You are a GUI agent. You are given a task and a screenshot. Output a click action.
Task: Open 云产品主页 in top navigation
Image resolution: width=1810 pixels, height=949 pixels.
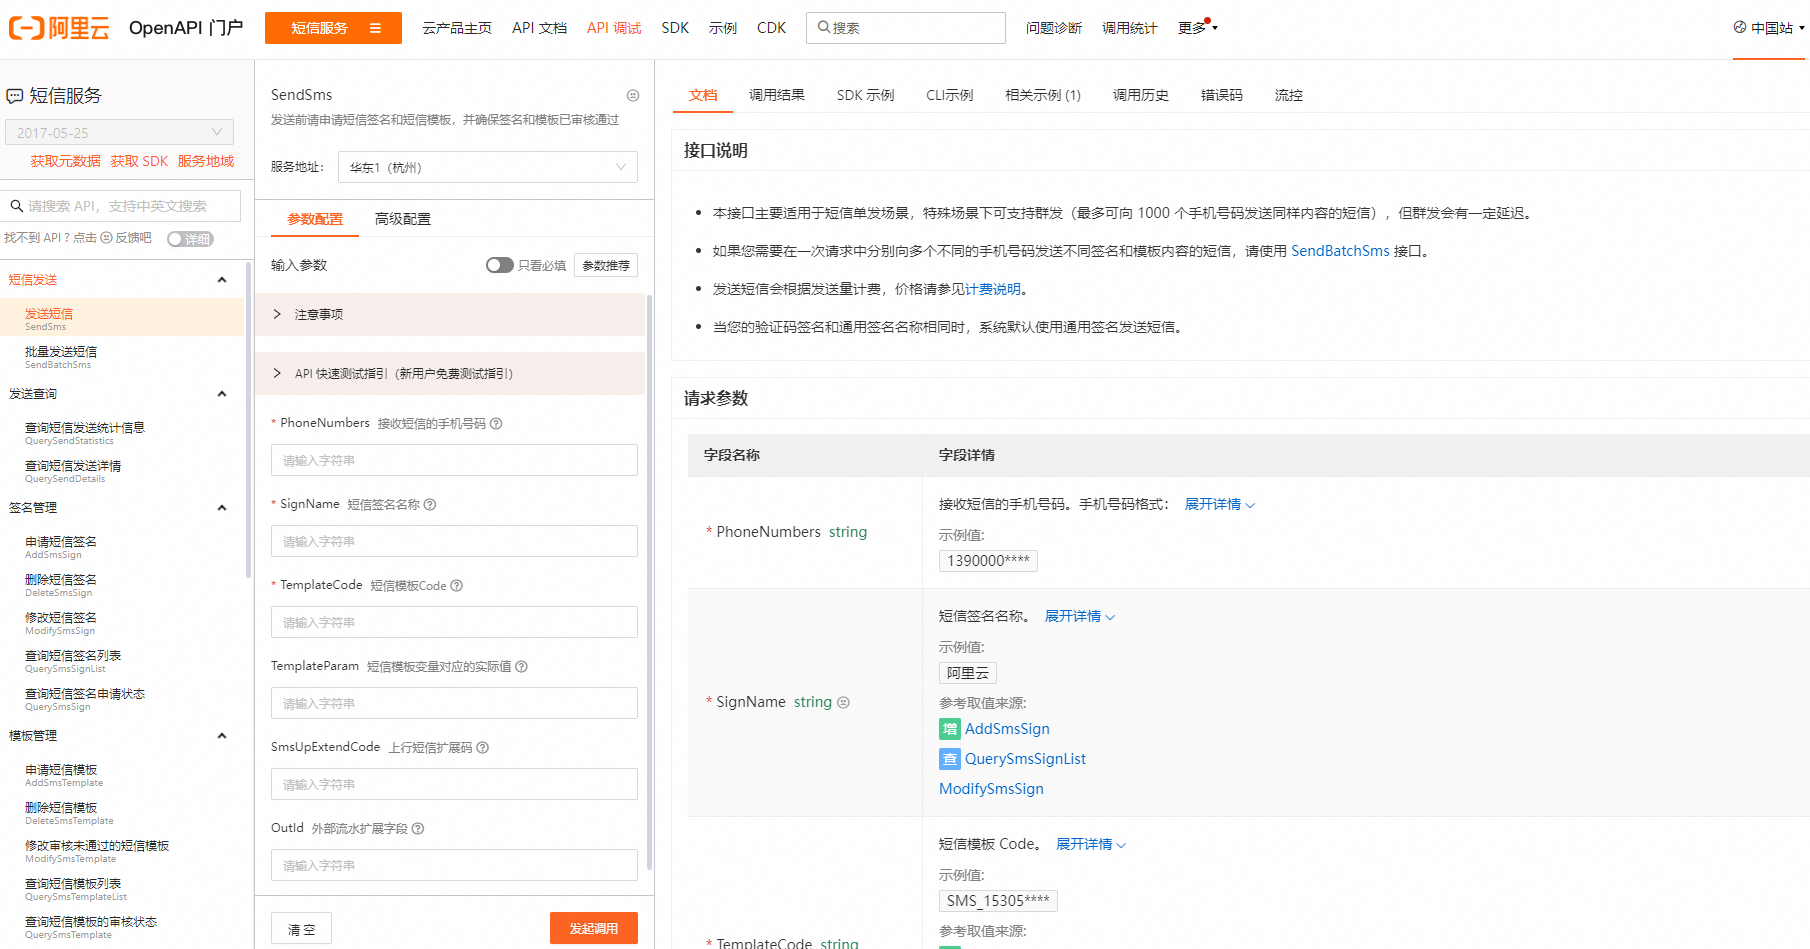click(x=457, y=28)
